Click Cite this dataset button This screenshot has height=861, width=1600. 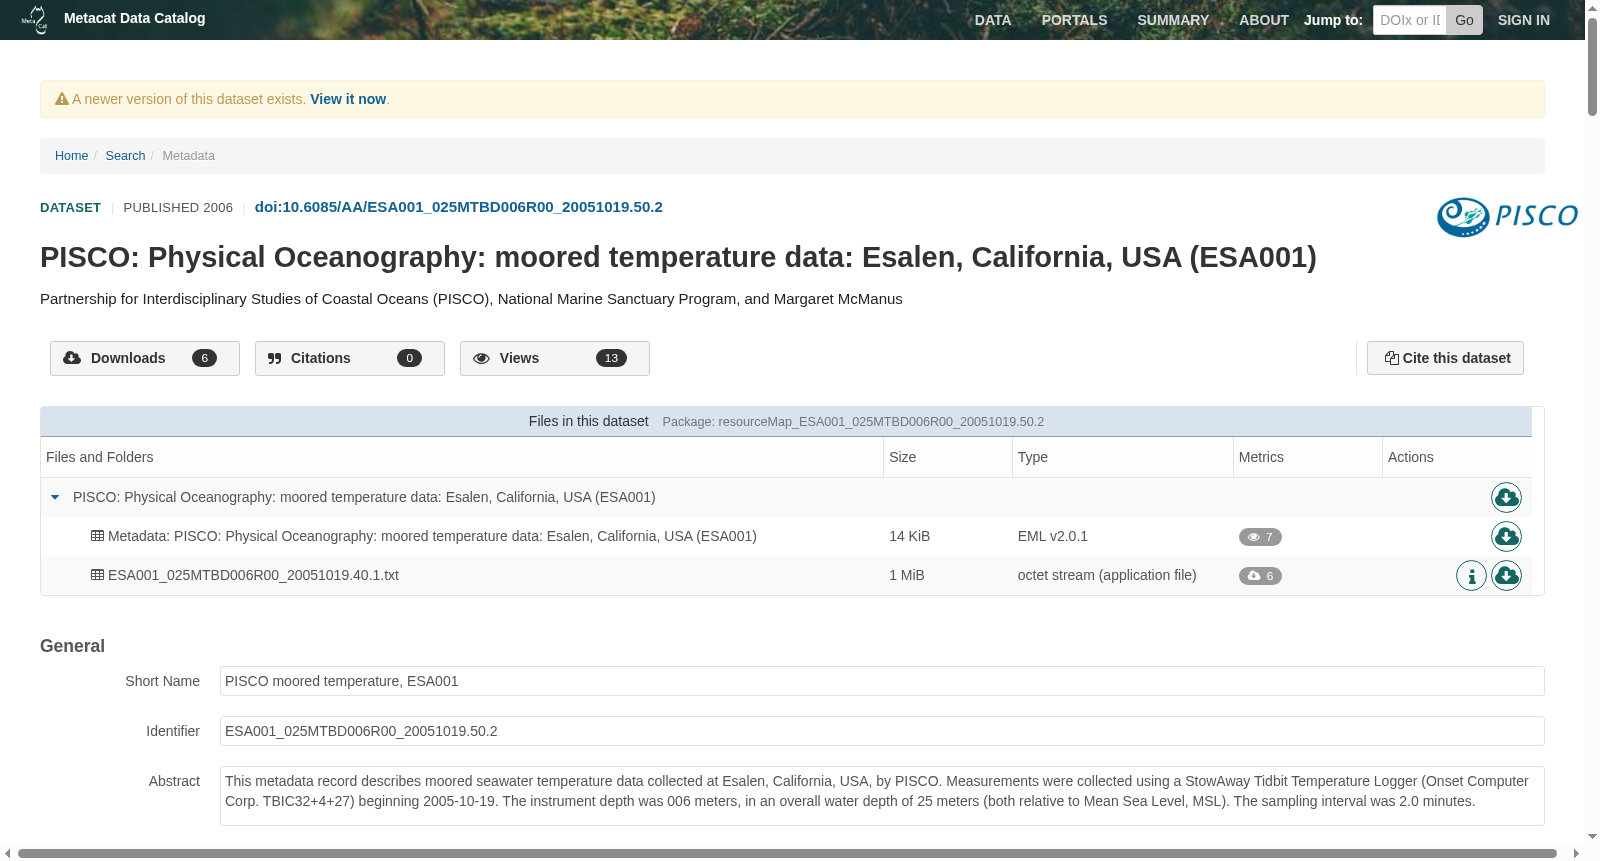[1445, 358]
